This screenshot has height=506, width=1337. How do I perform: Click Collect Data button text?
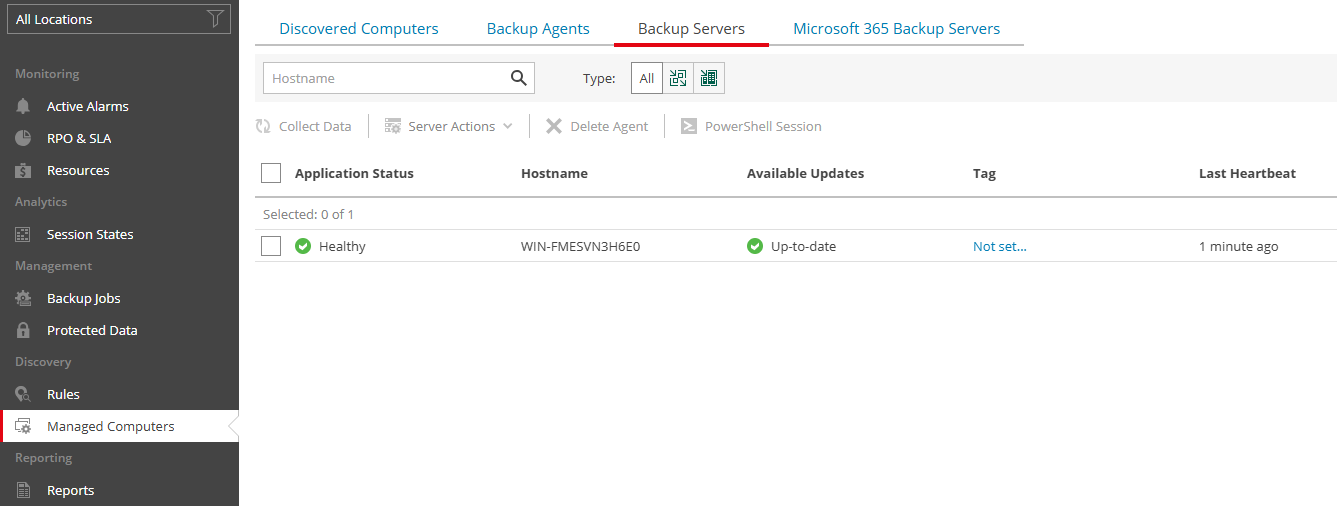tap(315, 126)
